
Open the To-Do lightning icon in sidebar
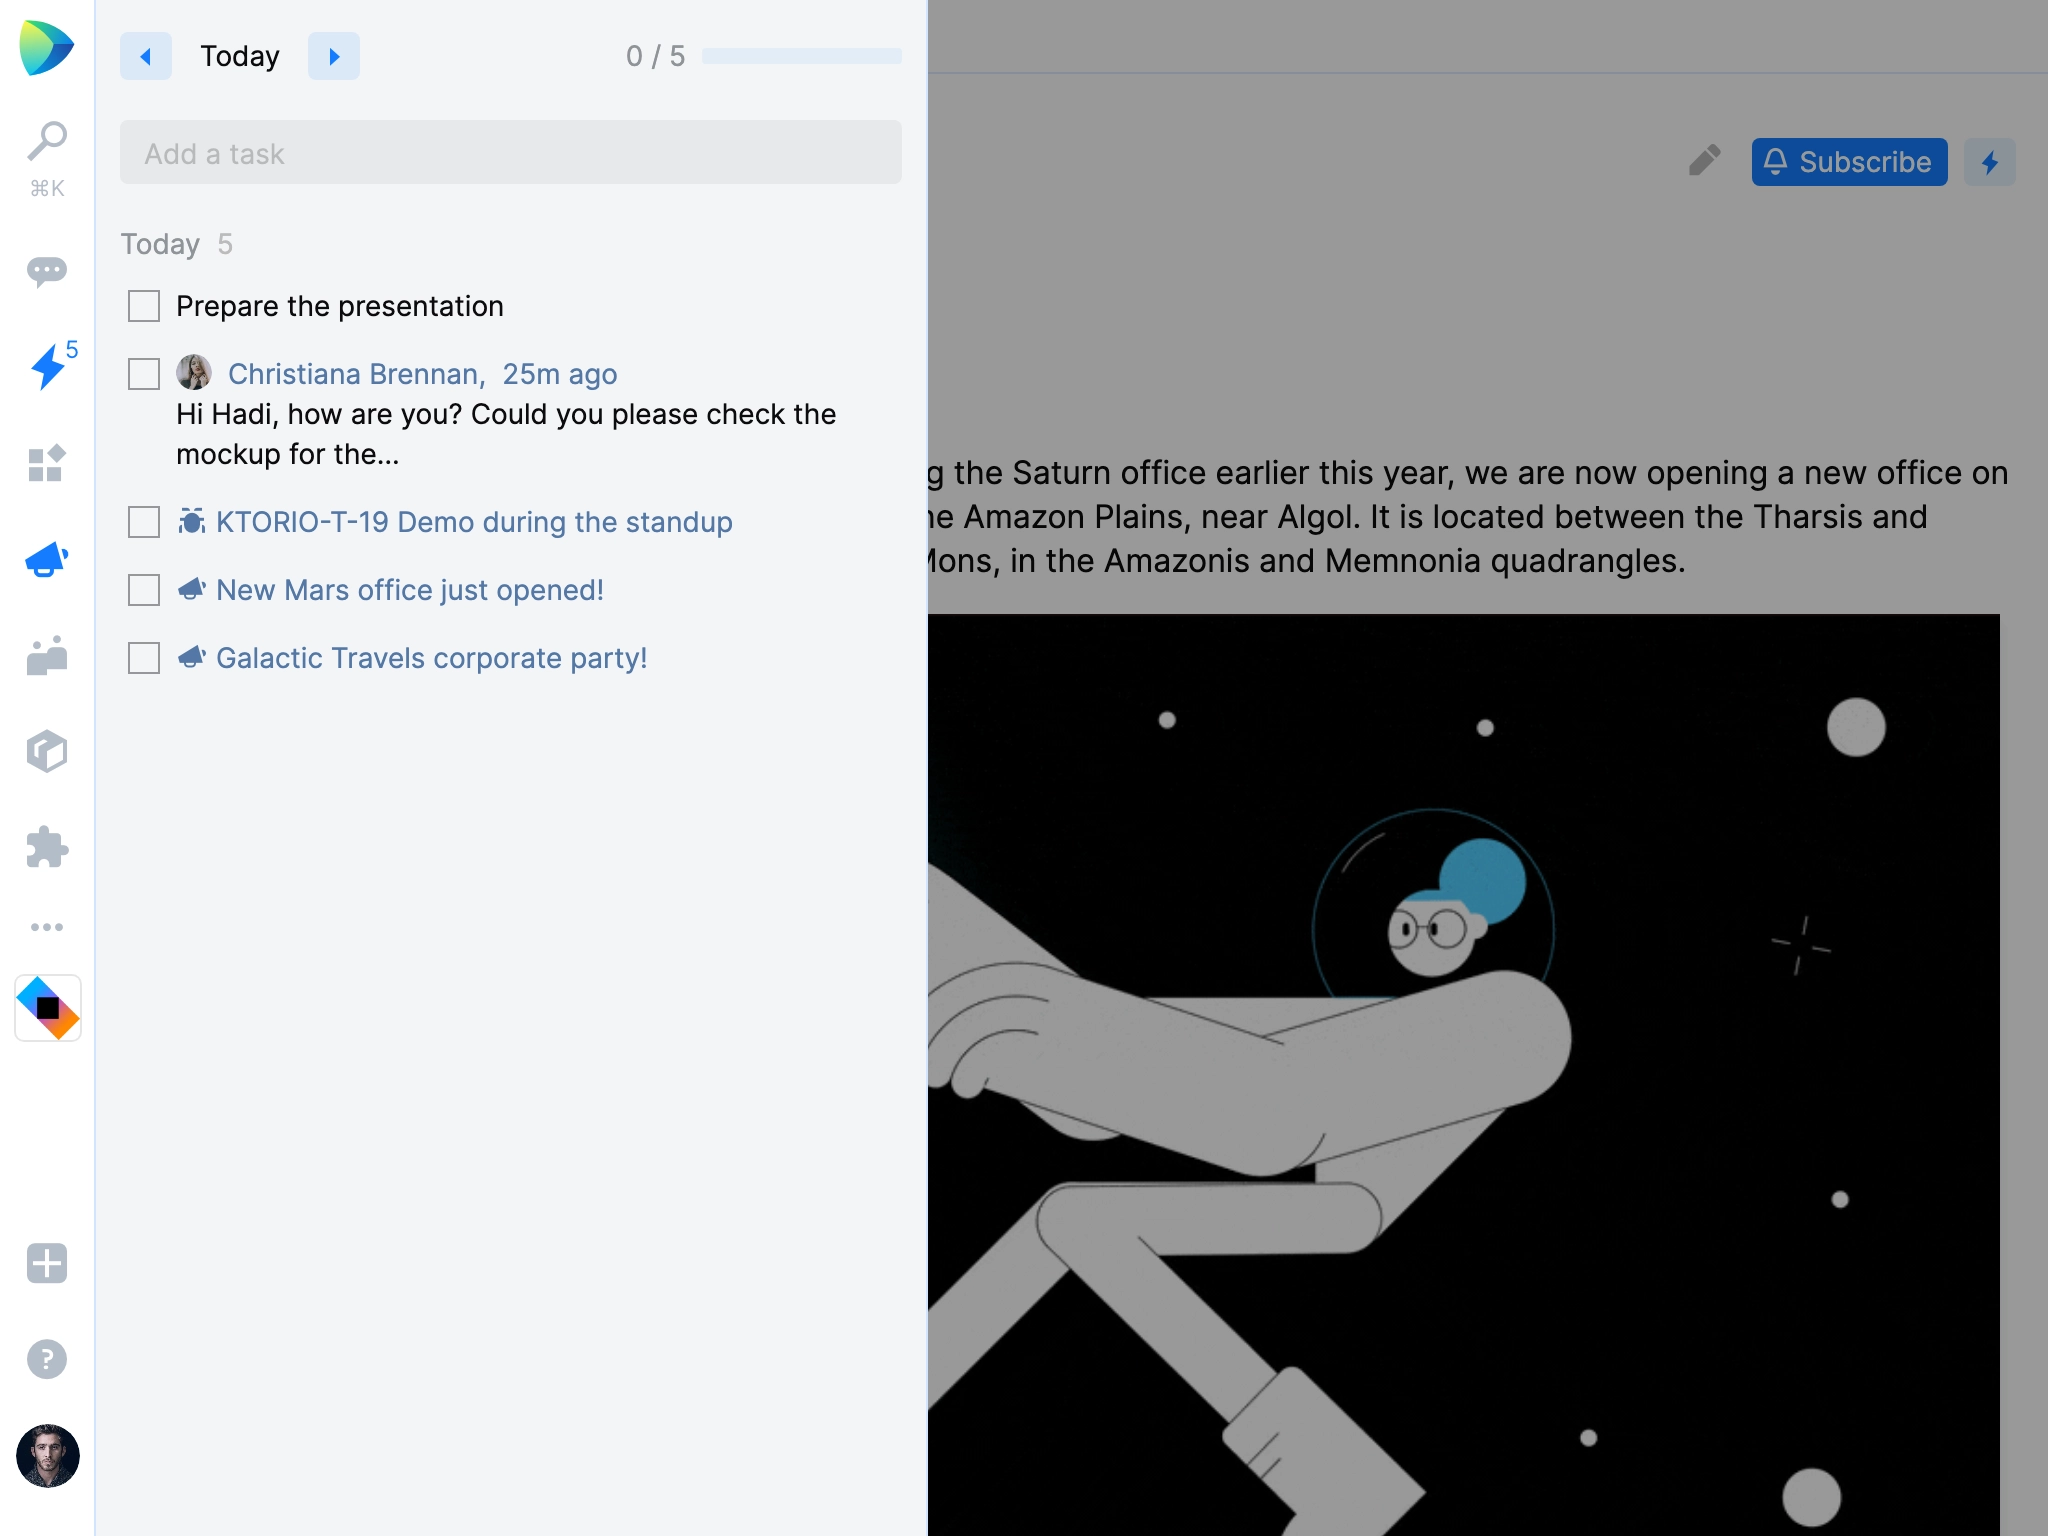point(47,366)
